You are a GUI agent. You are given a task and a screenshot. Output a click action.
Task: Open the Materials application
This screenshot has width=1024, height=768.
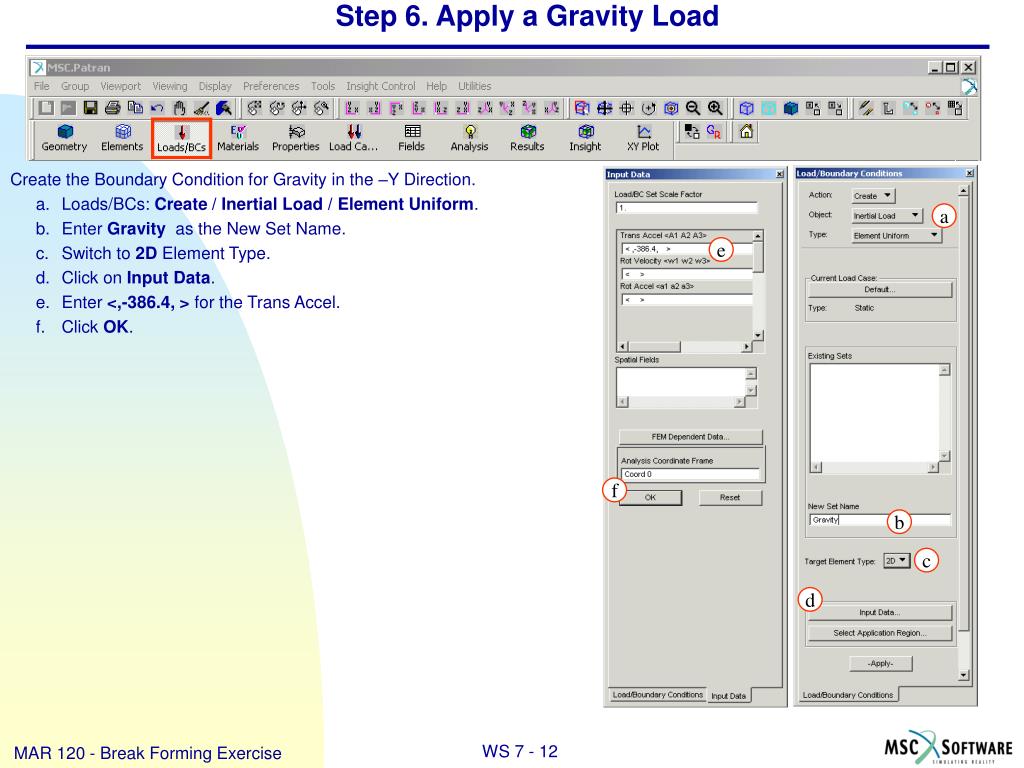tap(238, 138)
